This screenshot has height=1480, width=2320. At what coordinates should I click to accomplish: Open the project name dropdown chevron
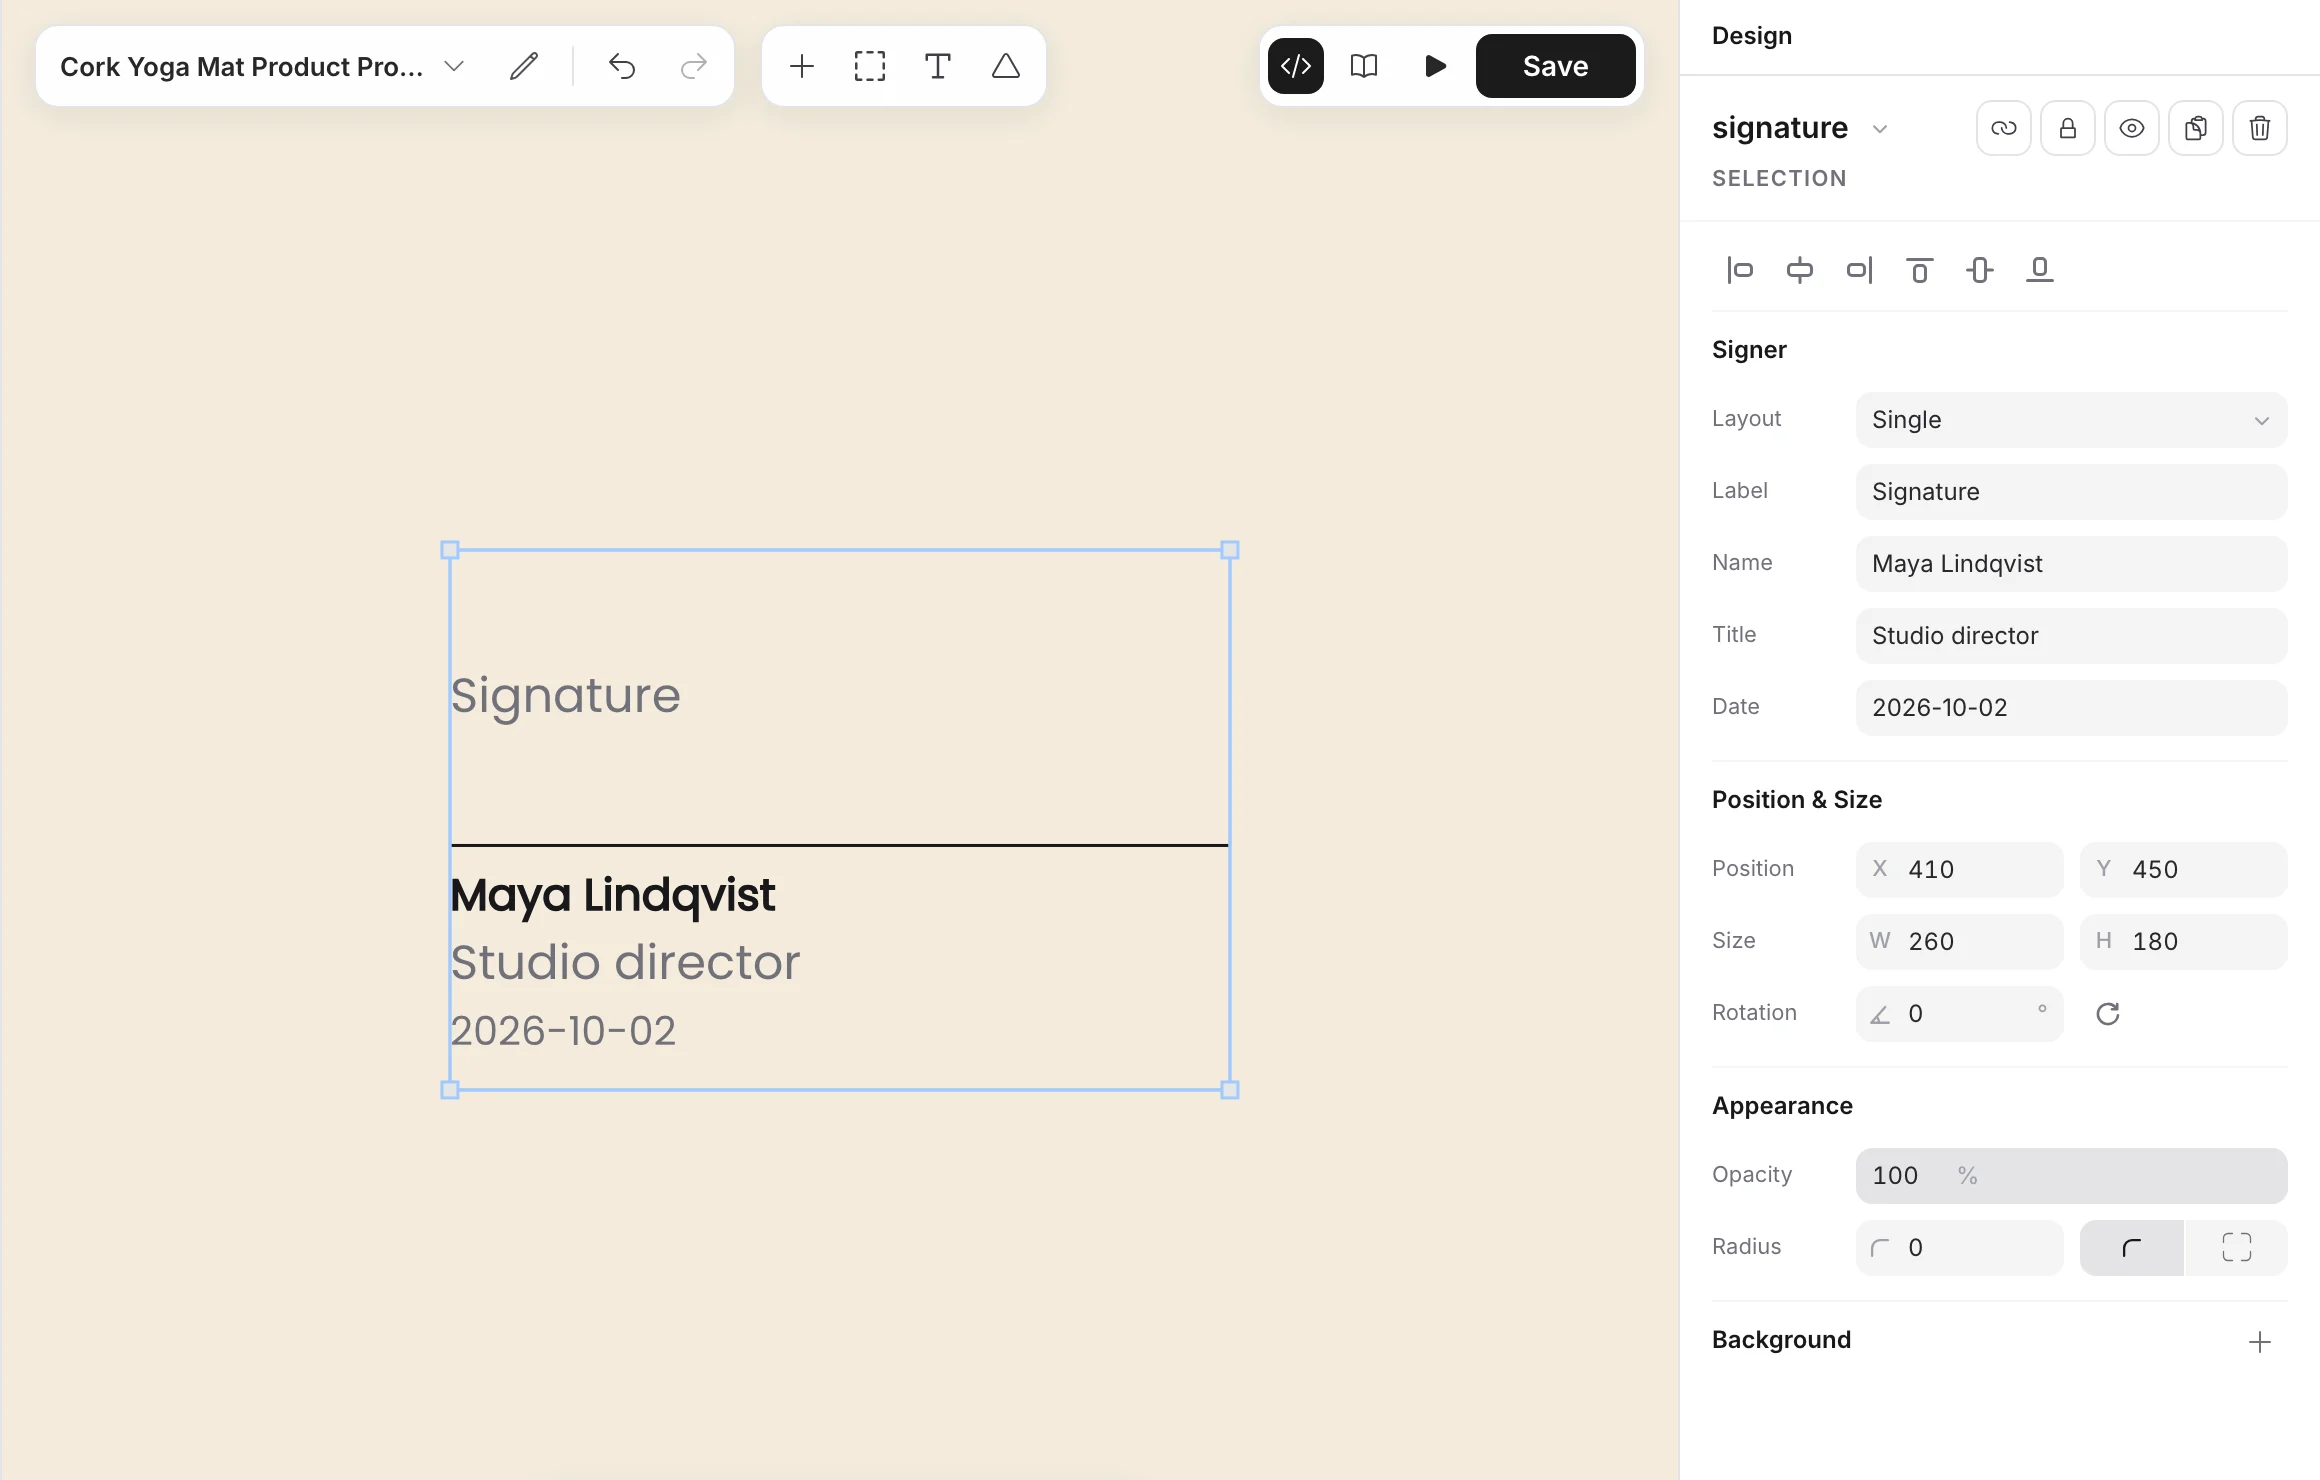(454, 66)
